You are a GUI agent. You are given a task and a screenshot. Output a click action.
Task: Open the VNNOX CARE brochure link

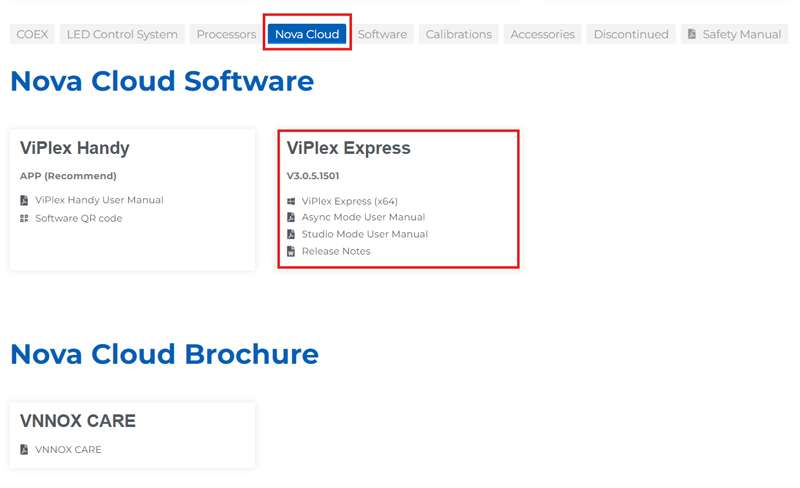point(68,450)
